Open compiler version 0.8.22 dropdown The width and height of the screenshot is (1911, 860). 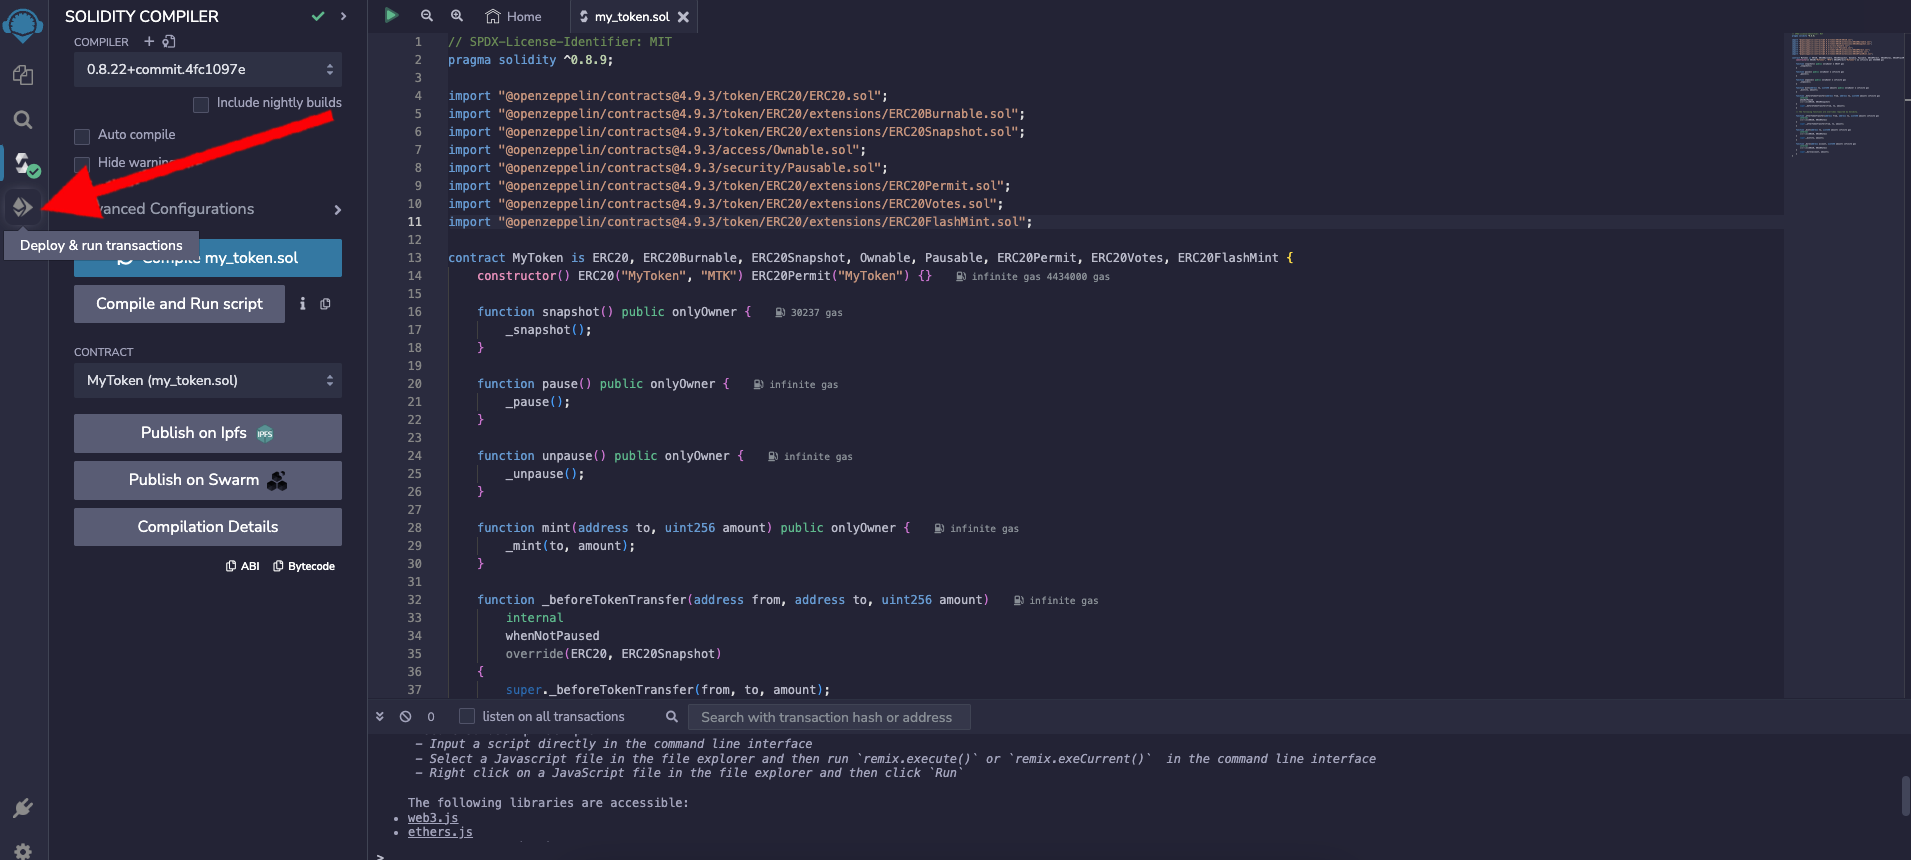tap(208, 69)
